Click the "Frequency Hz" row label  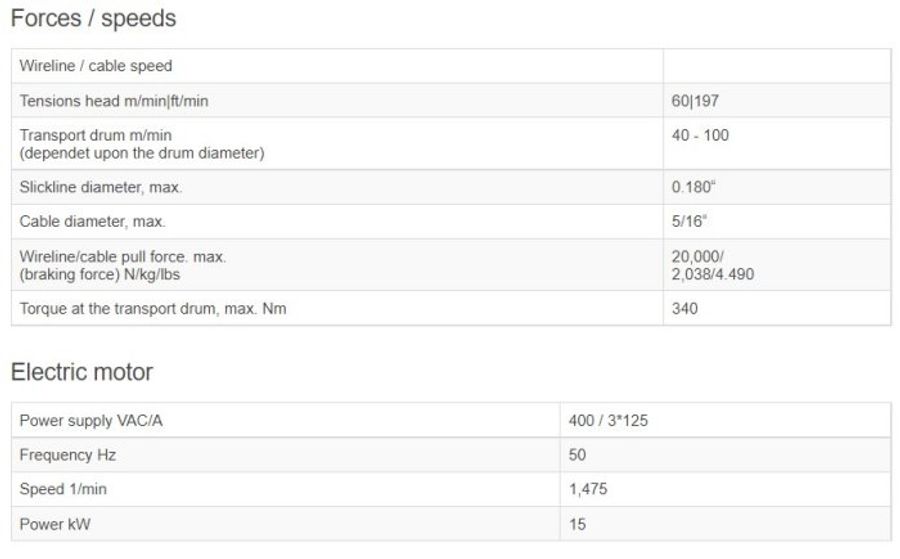(x=68, y=455)
